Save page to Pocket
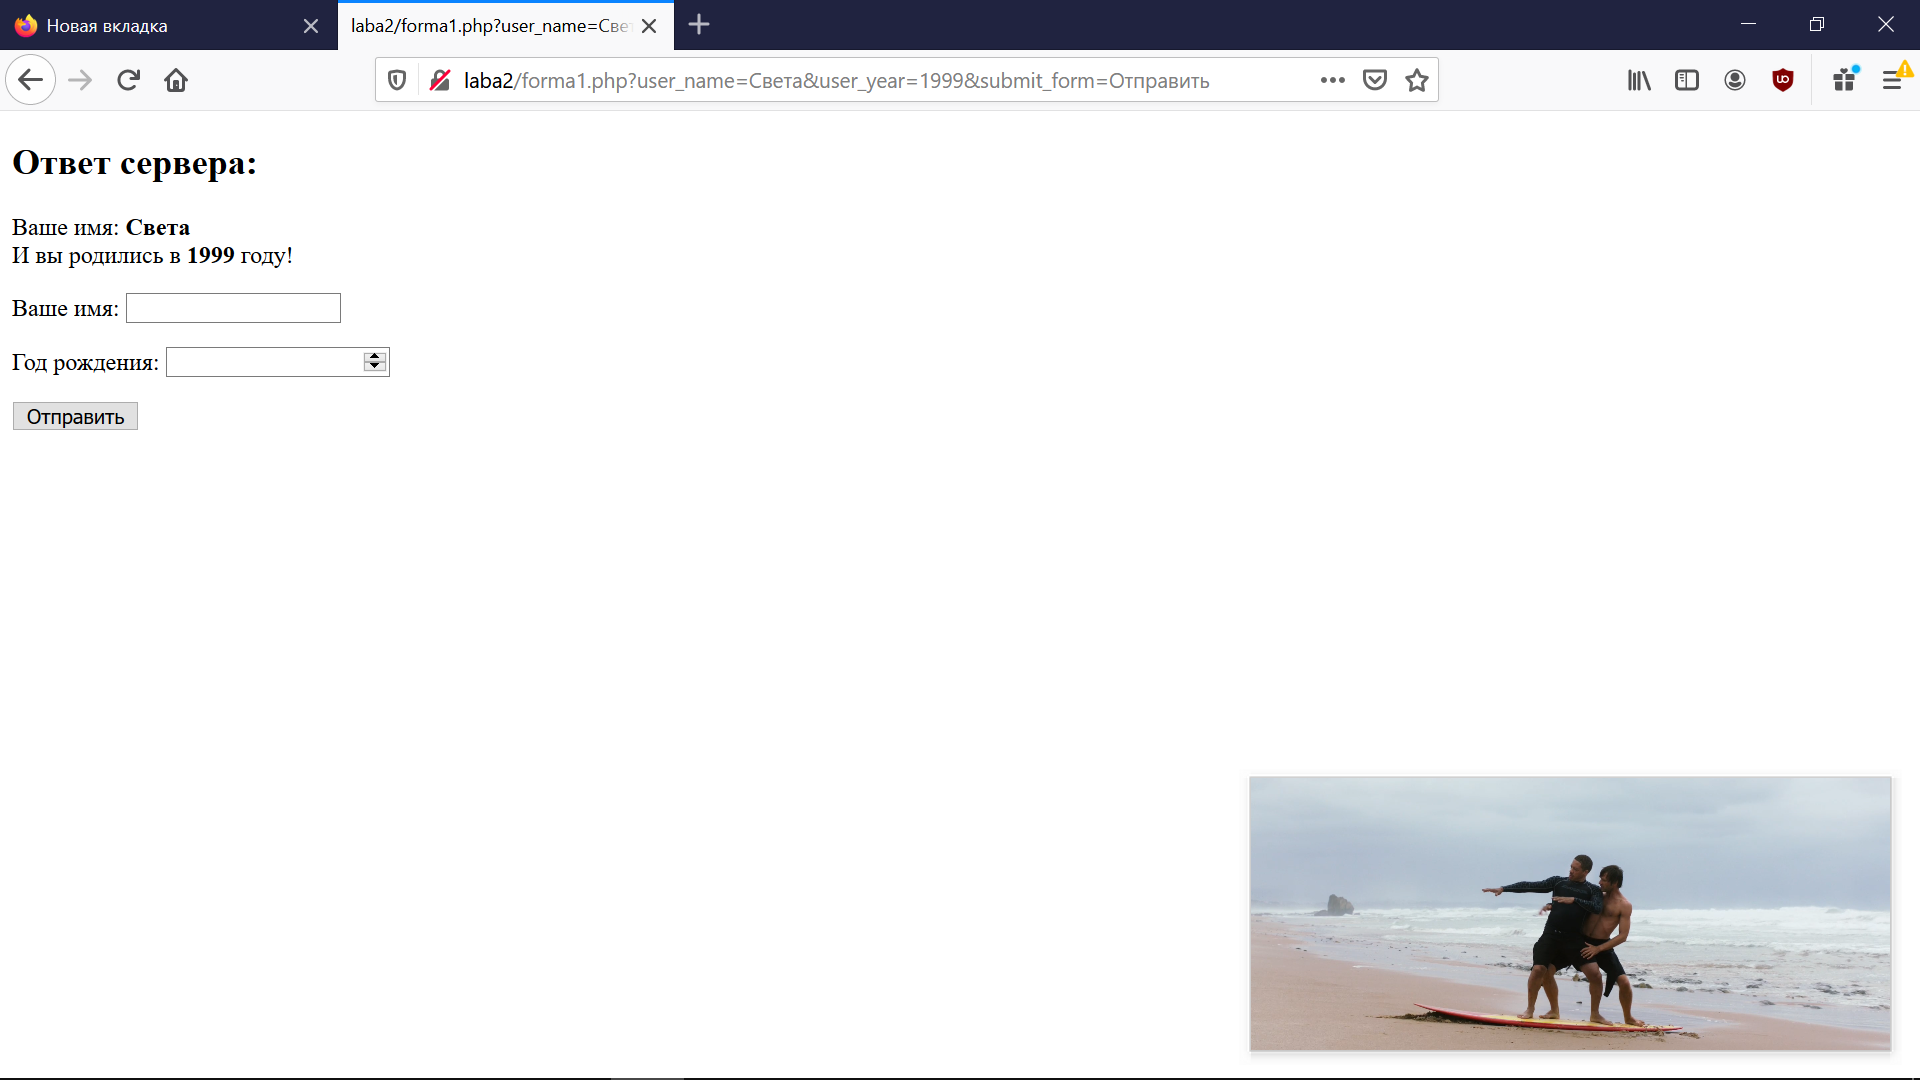Image resolution: width=1920 pixels, height=1080 pixels. click(1375, 80)
